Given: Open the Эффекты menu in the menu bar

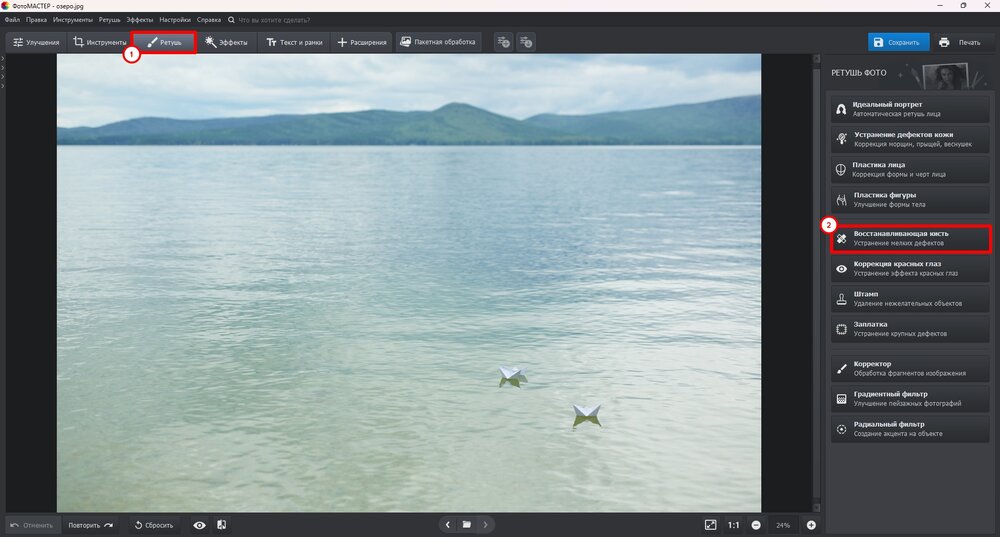Looking at the screenshot, I should coord(139,20).
